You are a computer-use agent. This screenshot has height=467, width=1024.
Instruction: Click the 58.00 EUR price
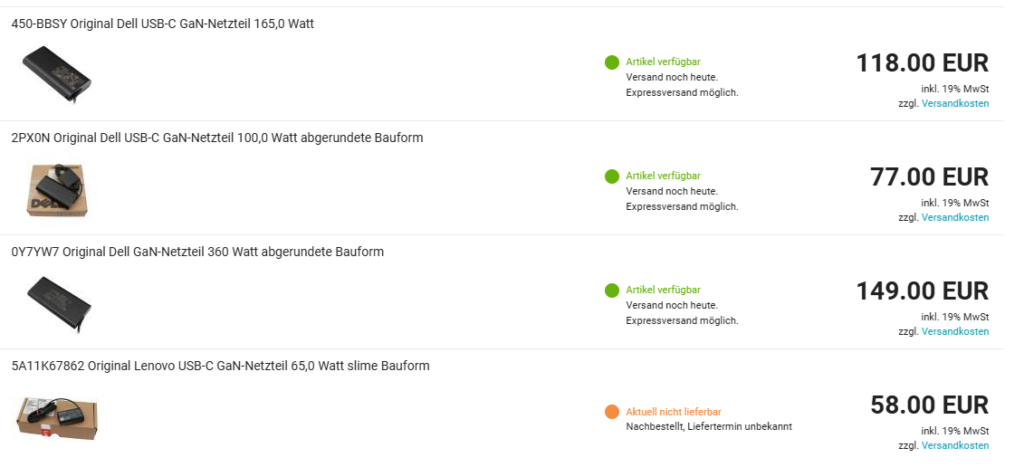click(929, 405)
